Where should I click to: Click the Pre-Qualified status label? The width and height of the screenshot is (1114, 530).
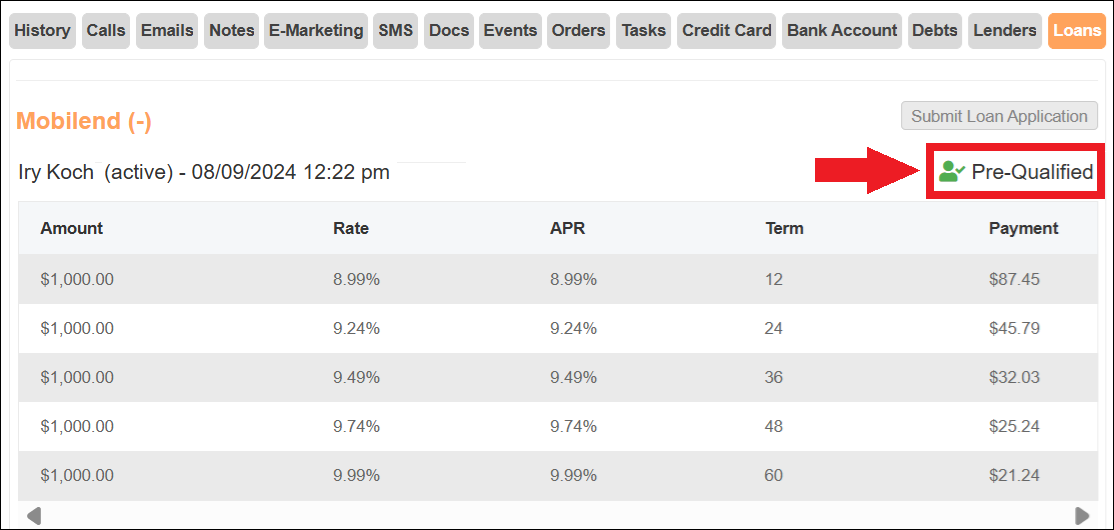pos(1032,172)
